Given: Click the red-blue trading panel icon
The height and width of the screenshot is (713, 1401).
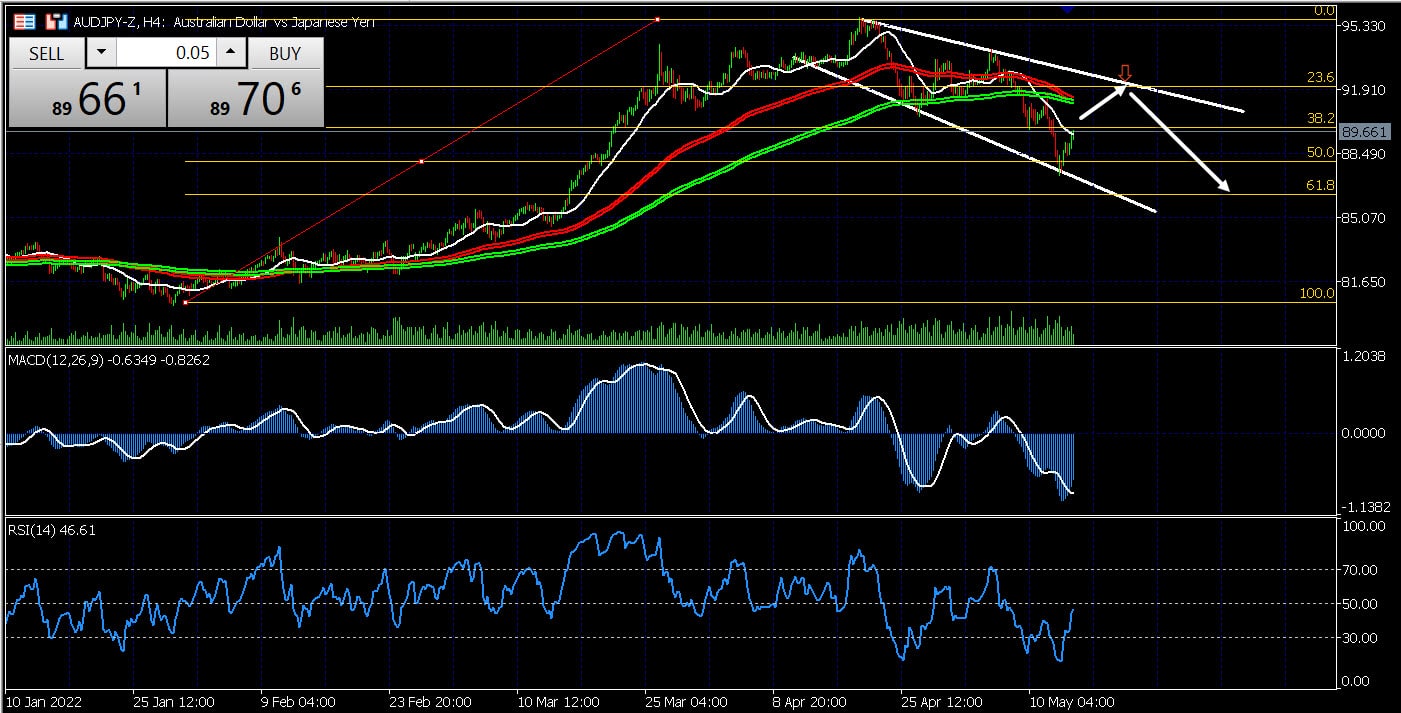Looking at the screenshot, I should [57, 21].
